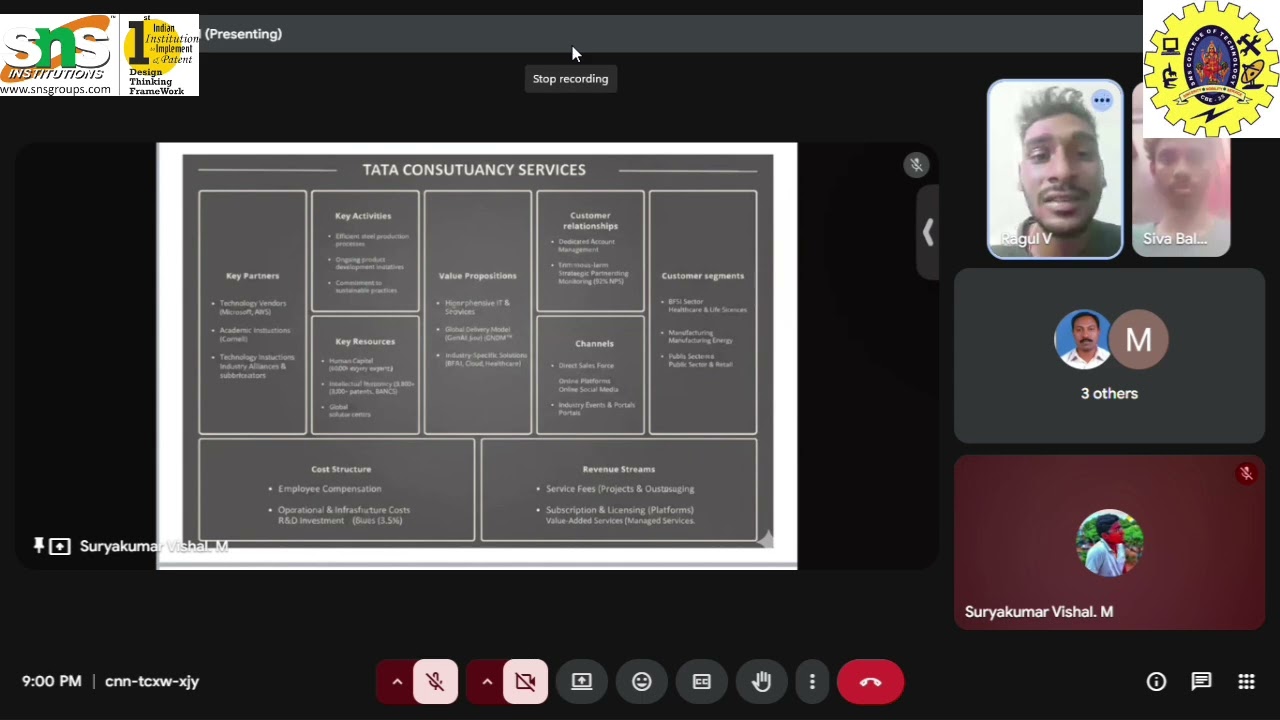Open more options three-dot menu
Screen dimensions: 1280x720
tap(812, 682)
